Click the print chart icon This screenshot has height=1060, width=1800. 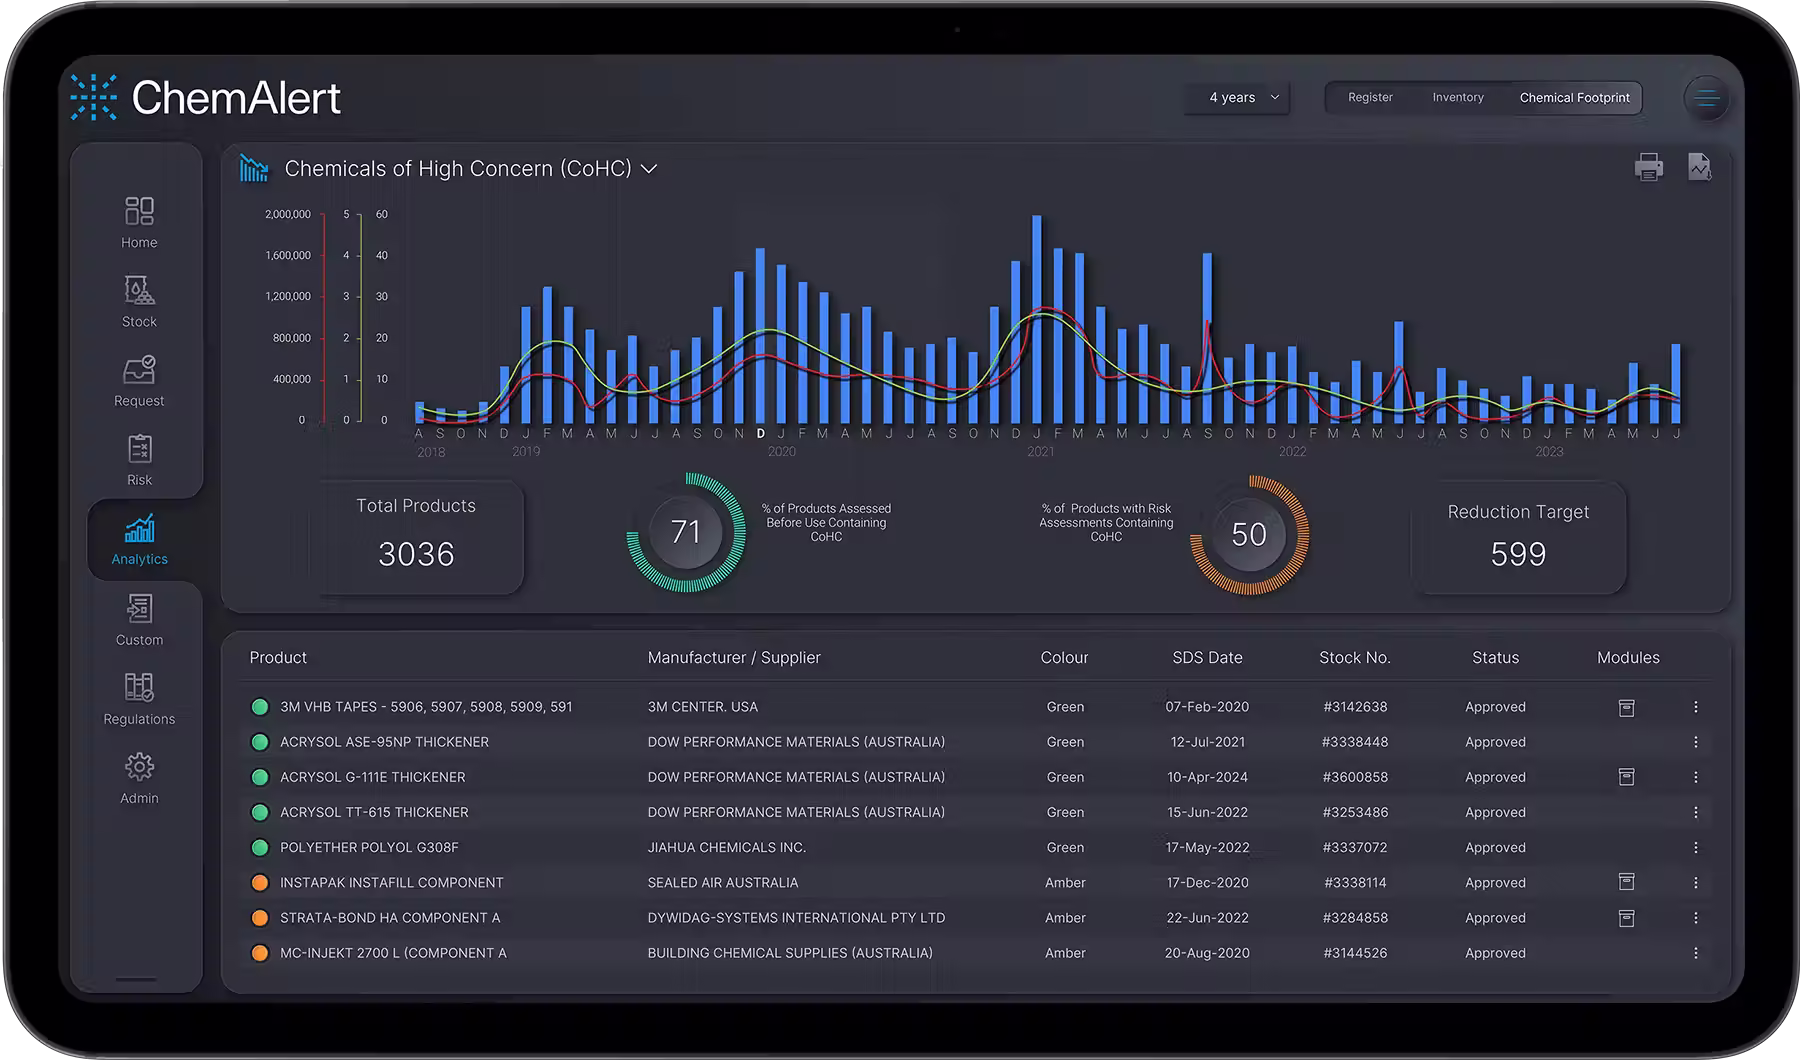(1648, 167)
